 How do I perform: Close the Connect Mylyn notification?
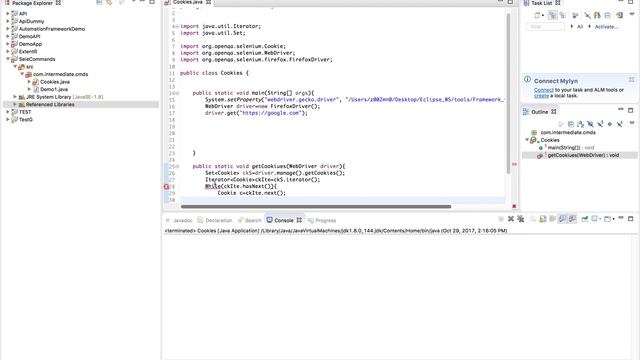coord(631,79)
